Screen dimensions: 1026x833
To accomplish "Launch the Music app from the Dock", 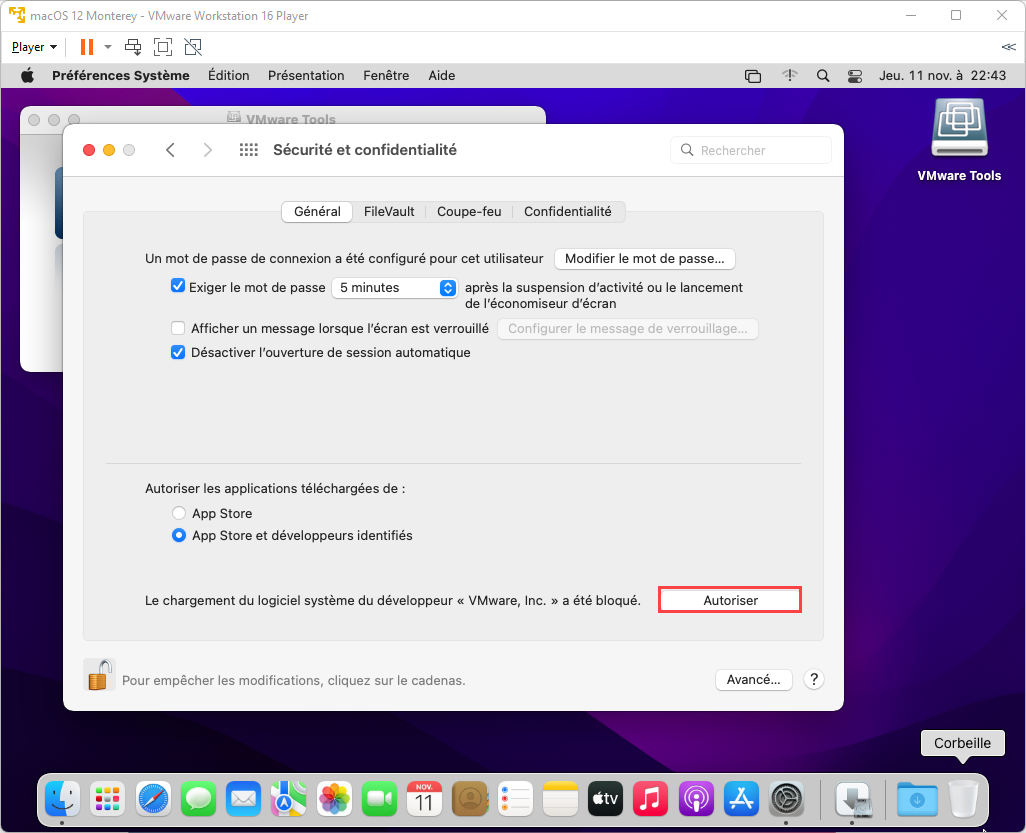I will click(651, 798).
